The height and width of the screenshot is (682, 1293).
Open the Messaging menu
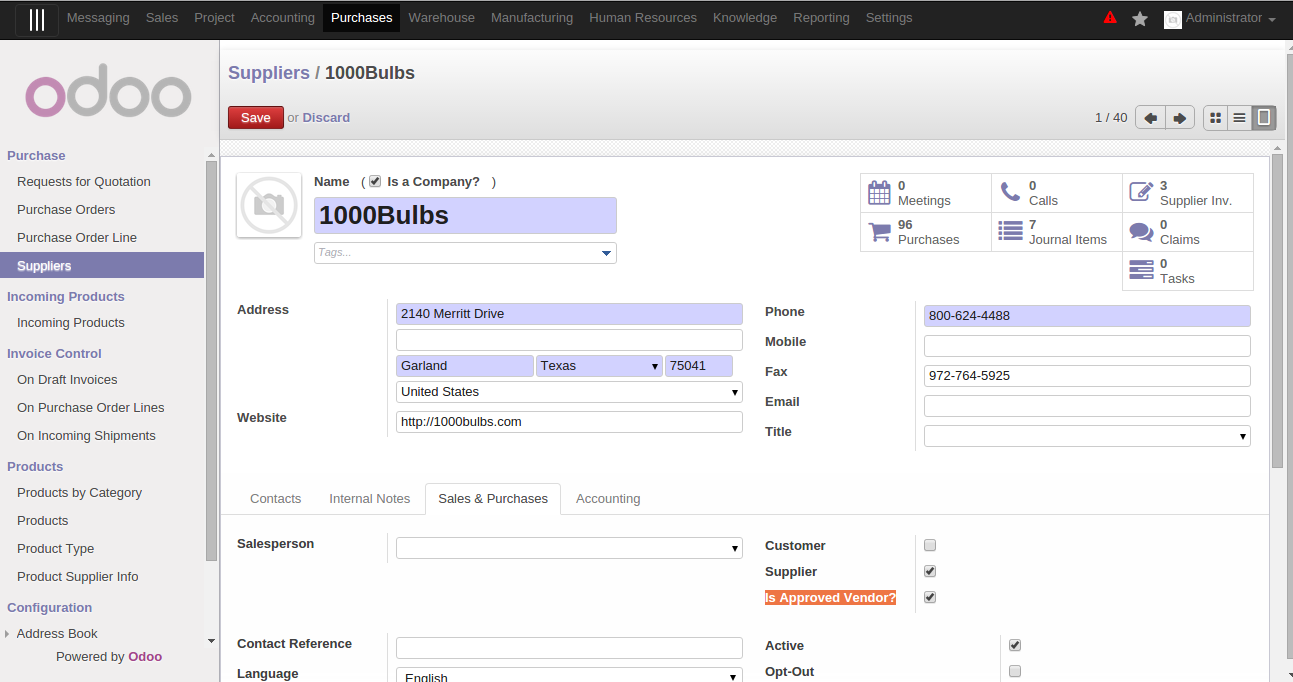click(98, 18)
